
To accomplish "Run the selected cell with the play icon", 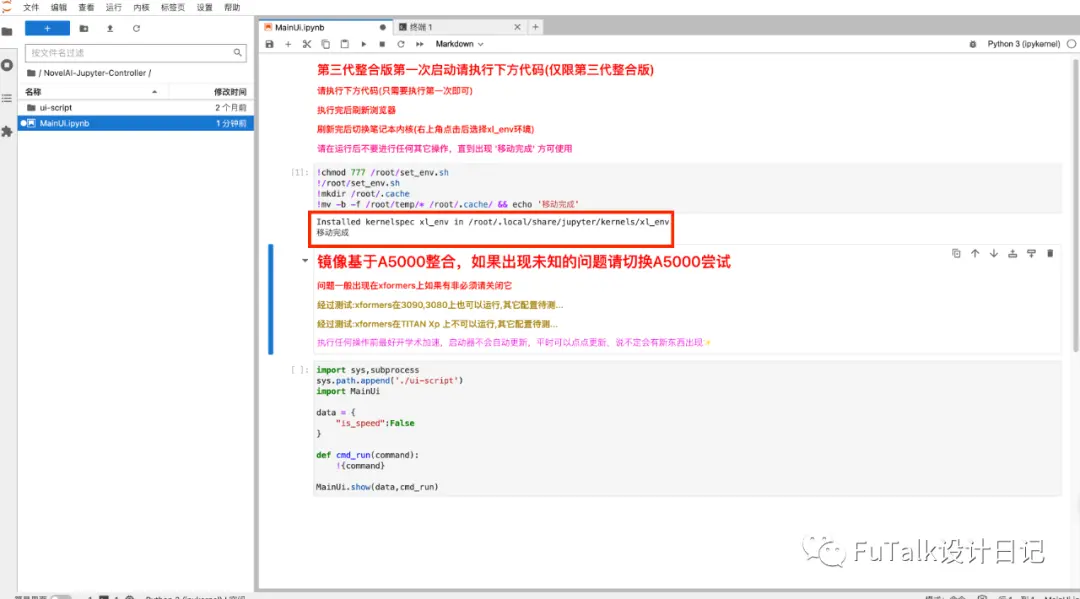I will [x=364, y=44].
